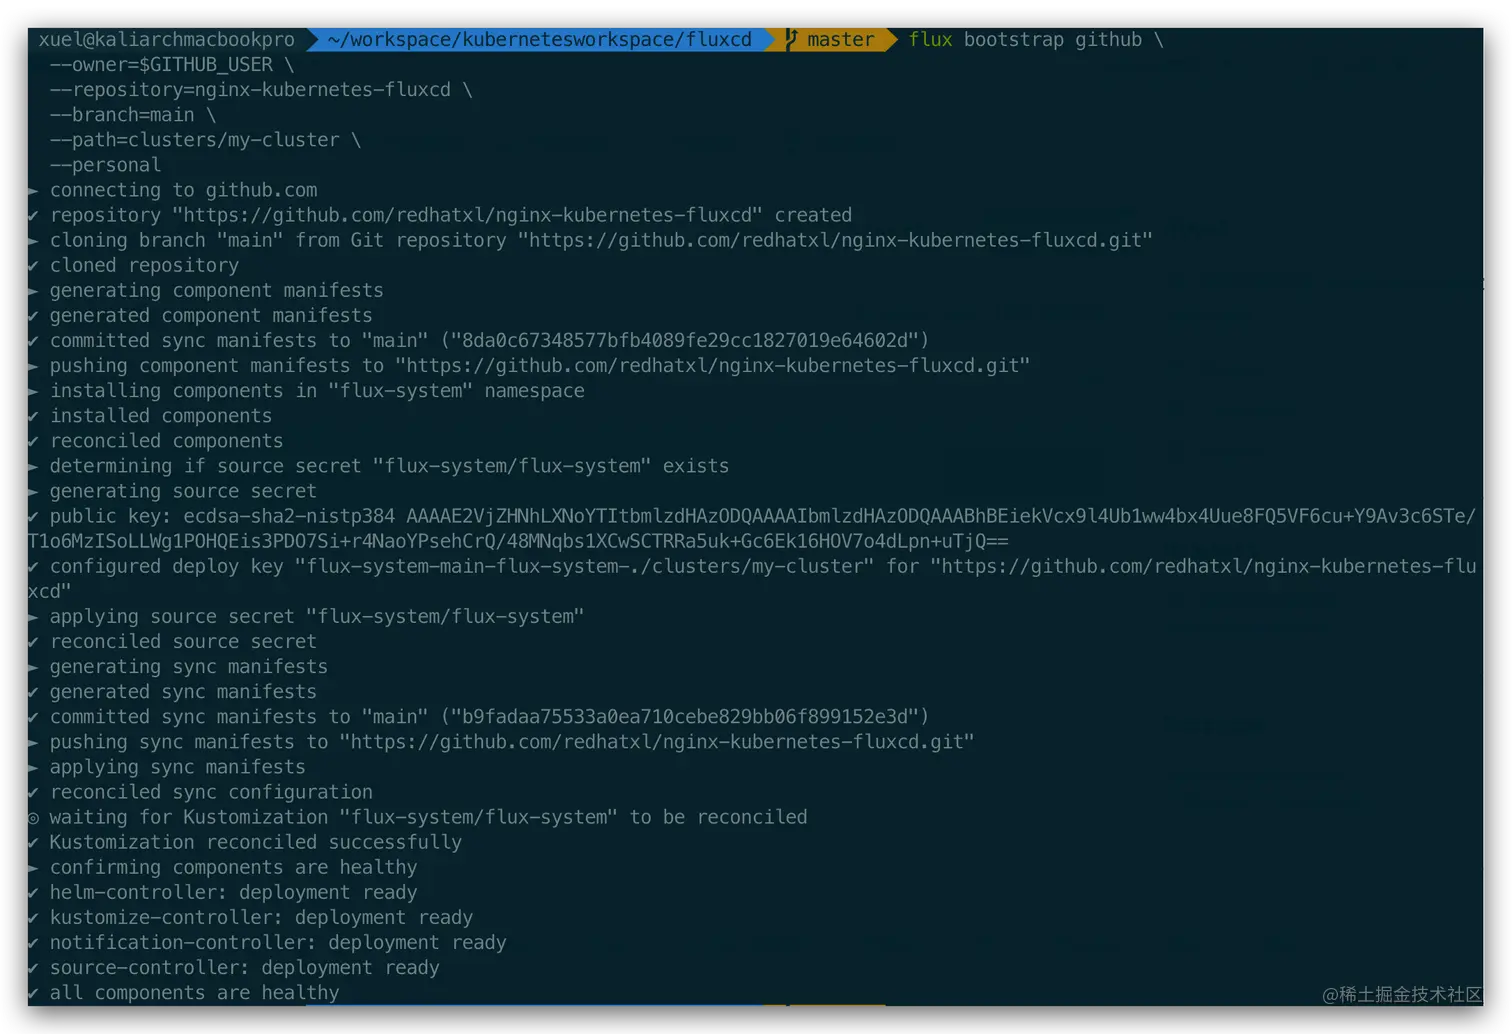This screenshot has width=1512, height=1034.
Task: Click the 'public key: ecdsa-sha2-nistp384' text
Action: [222, 516]
